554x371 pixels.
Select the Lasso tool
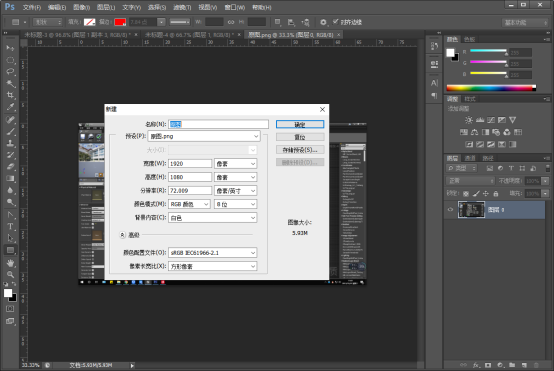[x=10, y=72]
